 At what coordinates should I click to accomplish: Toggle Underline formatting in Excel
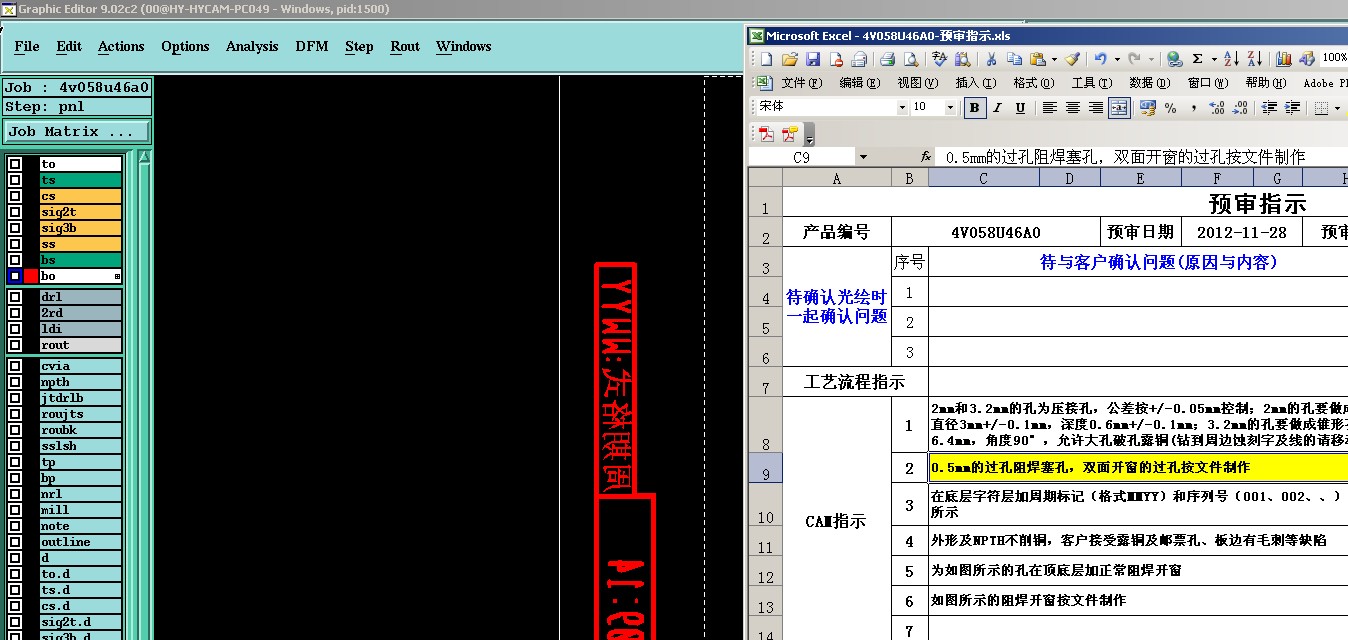coord(1020,108)
